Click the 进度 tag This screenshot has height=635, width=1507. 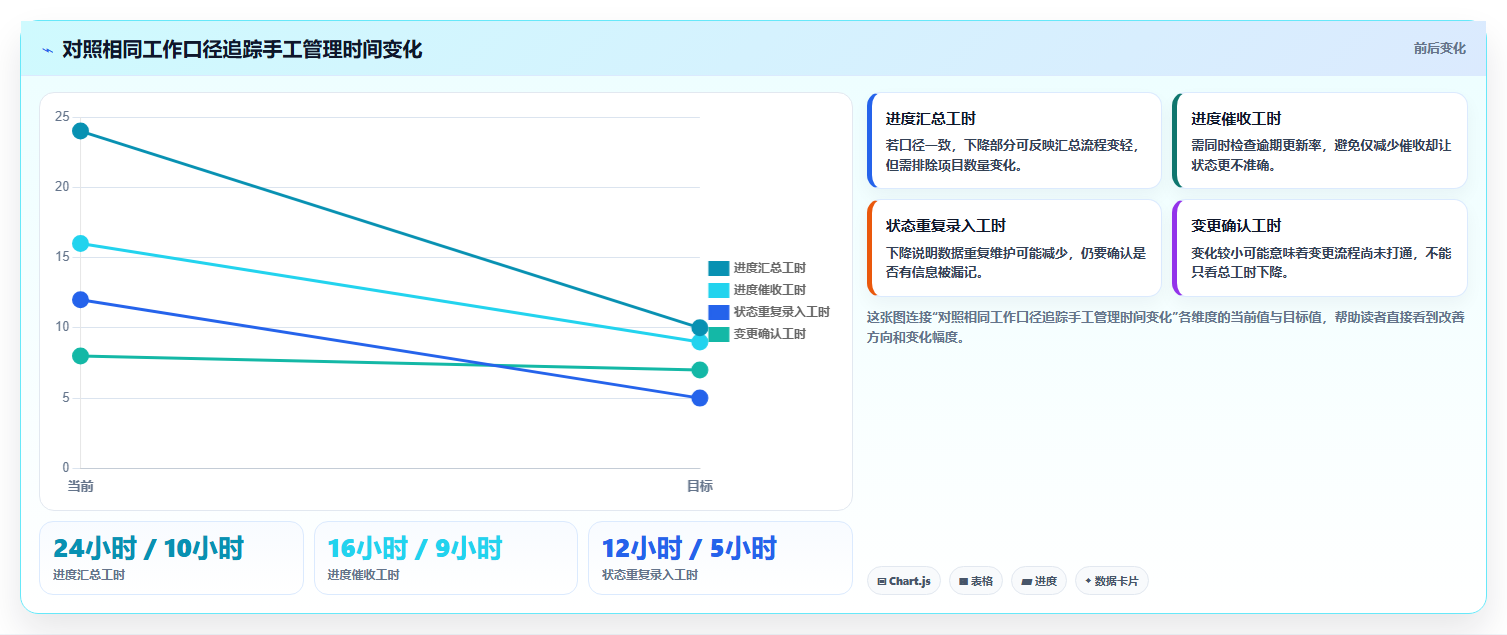tap(1039, 581)
